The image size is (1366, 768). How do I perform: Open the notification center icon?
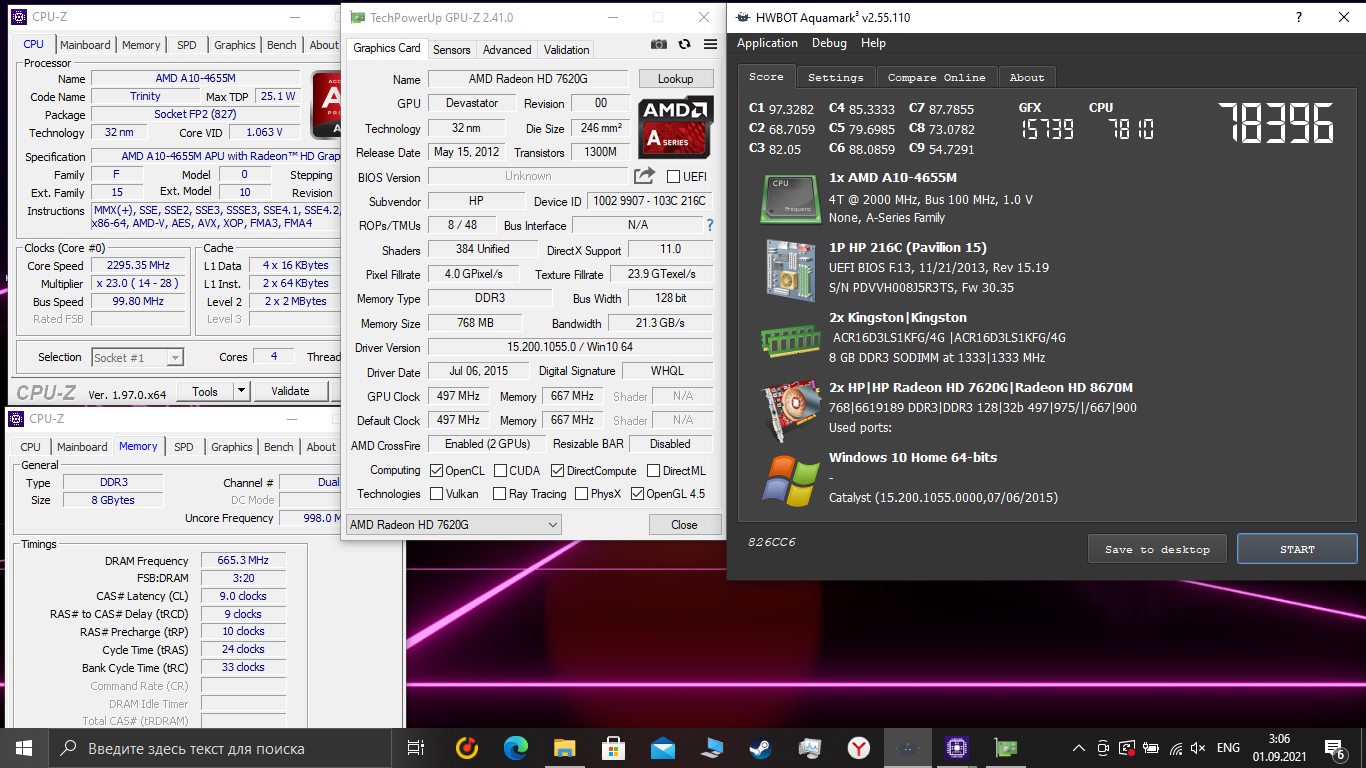[1335, 748]
